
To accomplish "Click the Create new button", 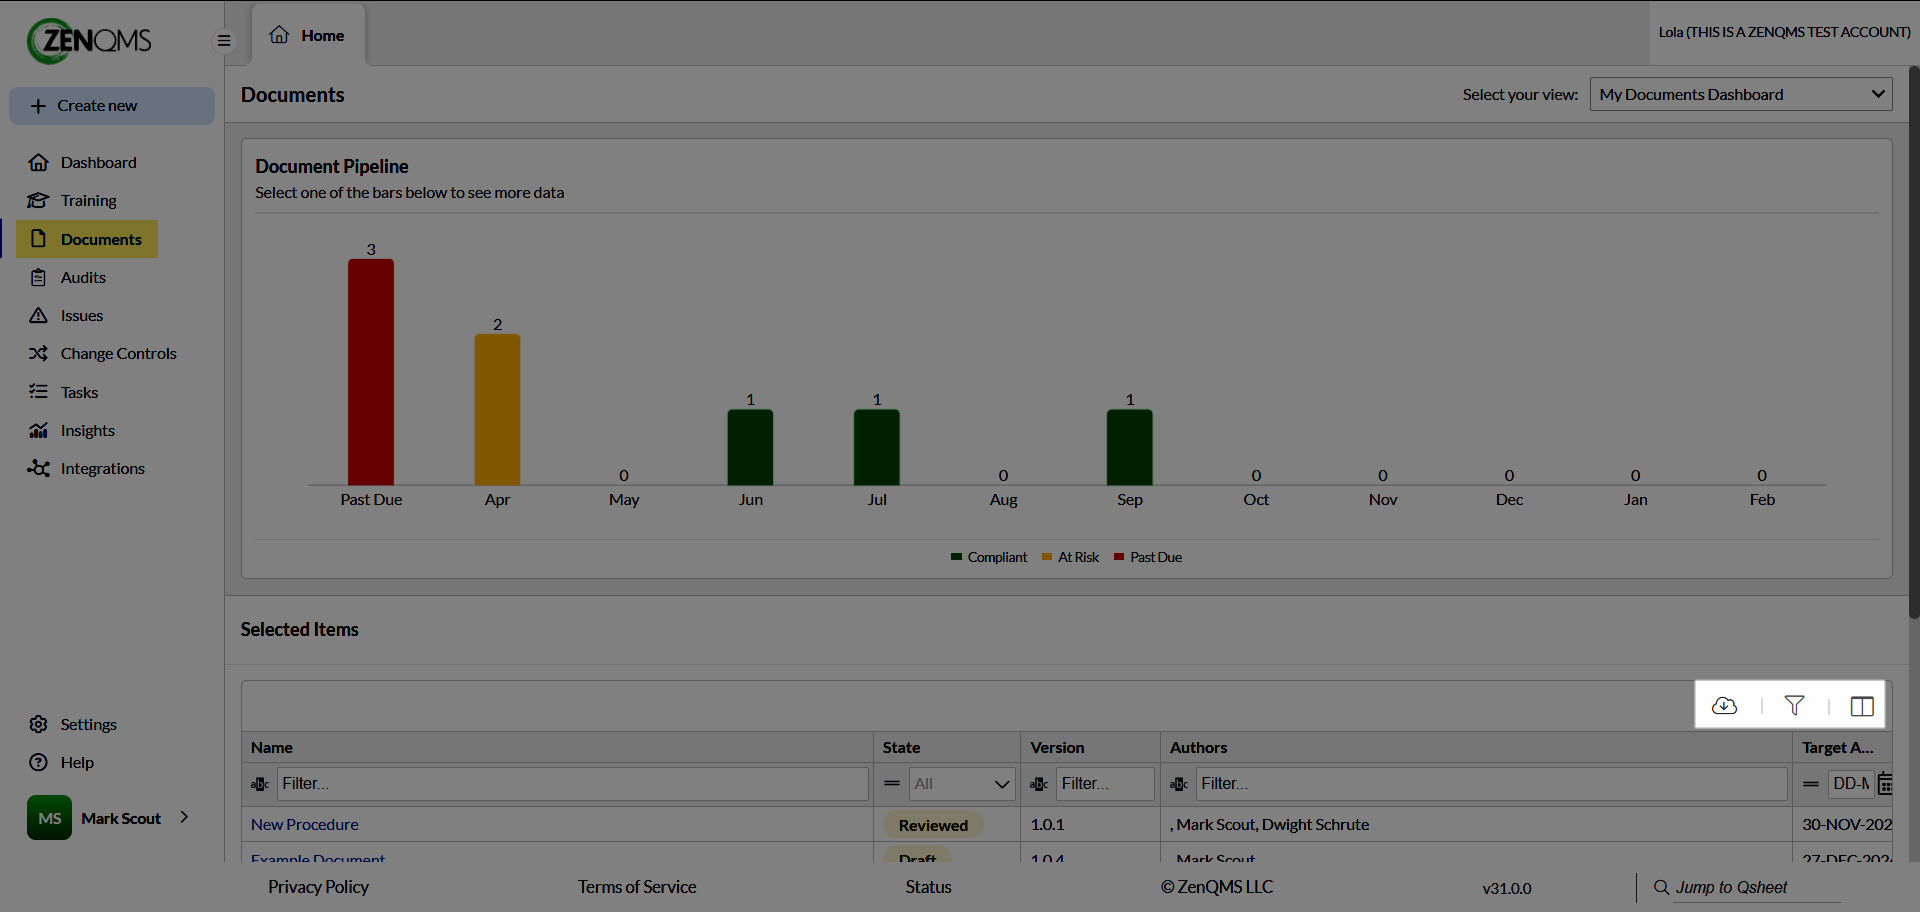I will pyautogui.click(x=112, y=106).
